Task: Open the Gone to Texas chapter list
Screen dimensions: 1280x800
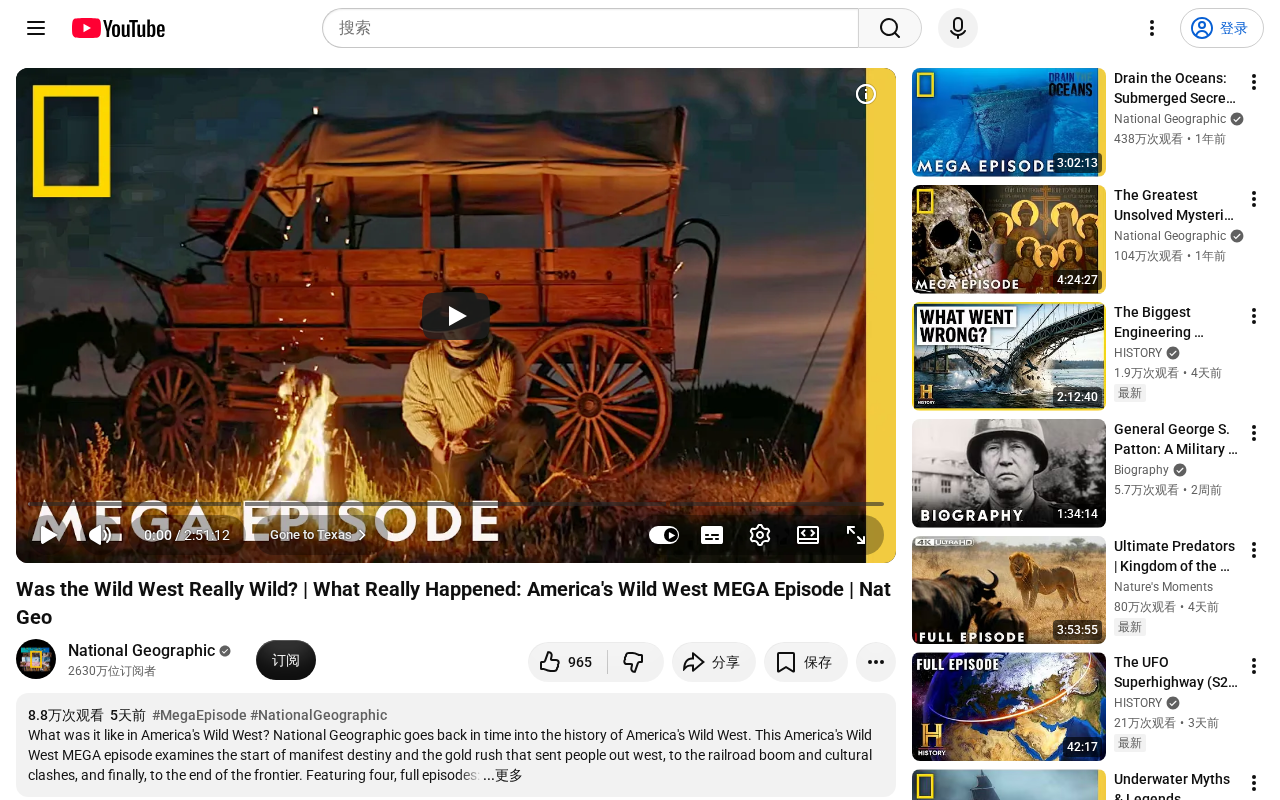Action: click(319, 535)
